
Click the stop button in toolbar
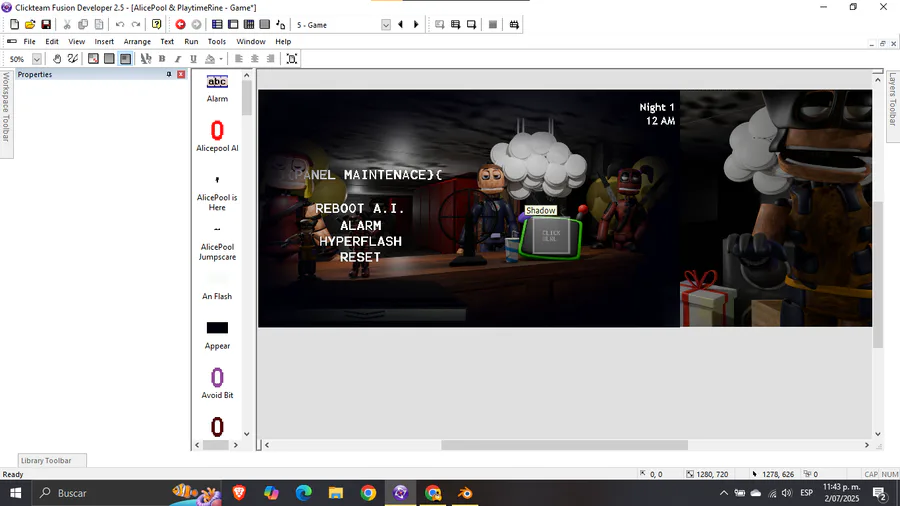[492, 25]
